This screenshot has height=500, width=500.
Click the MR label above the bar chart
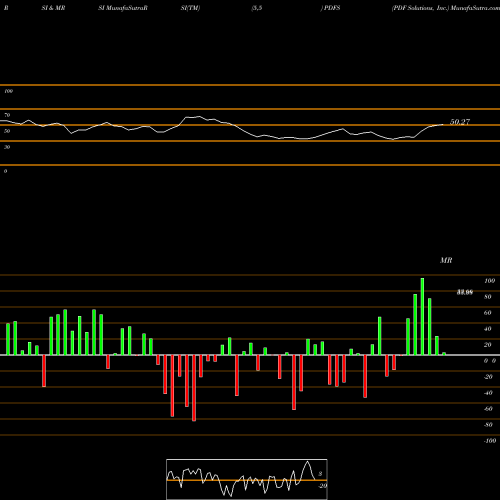click(446, 260)
